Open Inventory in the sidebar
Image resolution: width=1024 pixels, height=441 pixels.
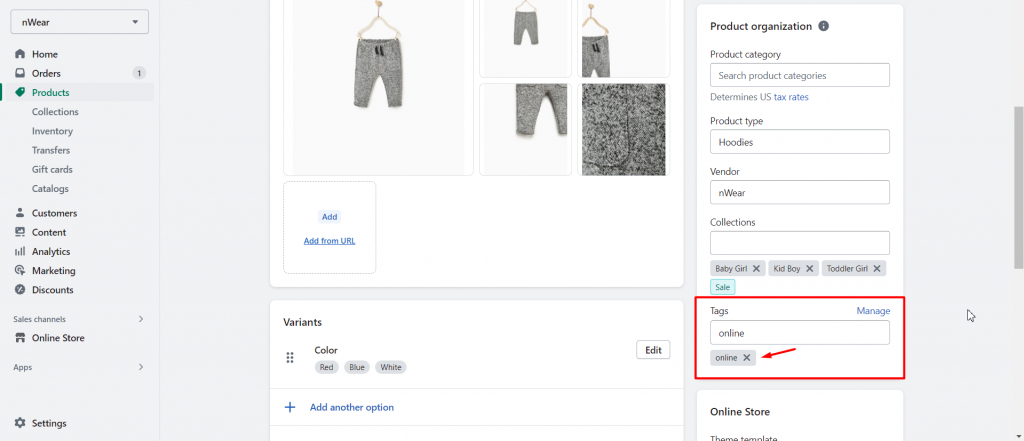click(52, 131)
